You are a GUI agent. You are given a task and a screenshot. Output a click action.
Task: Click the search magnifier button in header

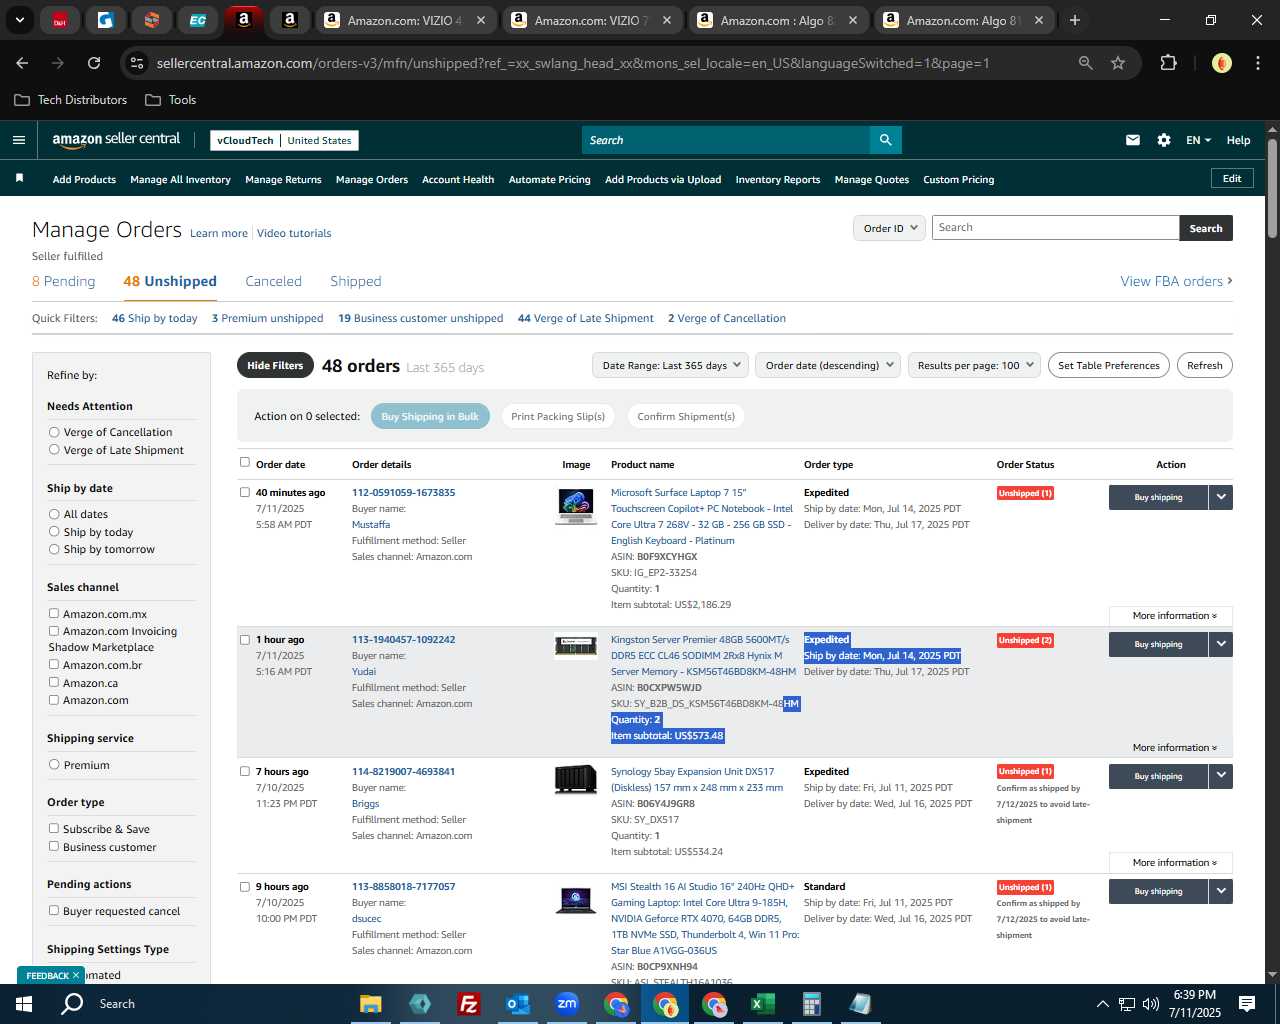tap(885, 140)
